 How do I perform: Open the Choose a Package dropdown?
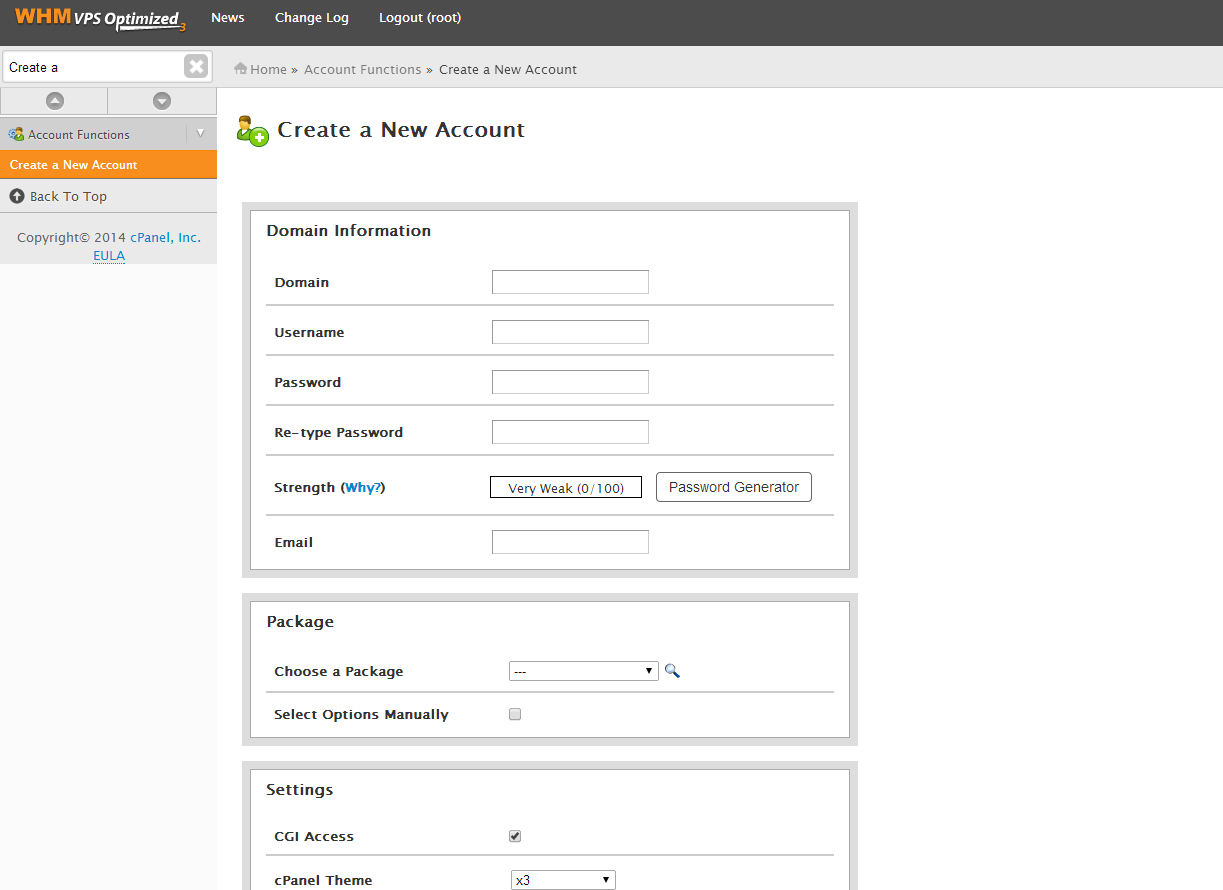pyautogui.click(x=583, y=671)
